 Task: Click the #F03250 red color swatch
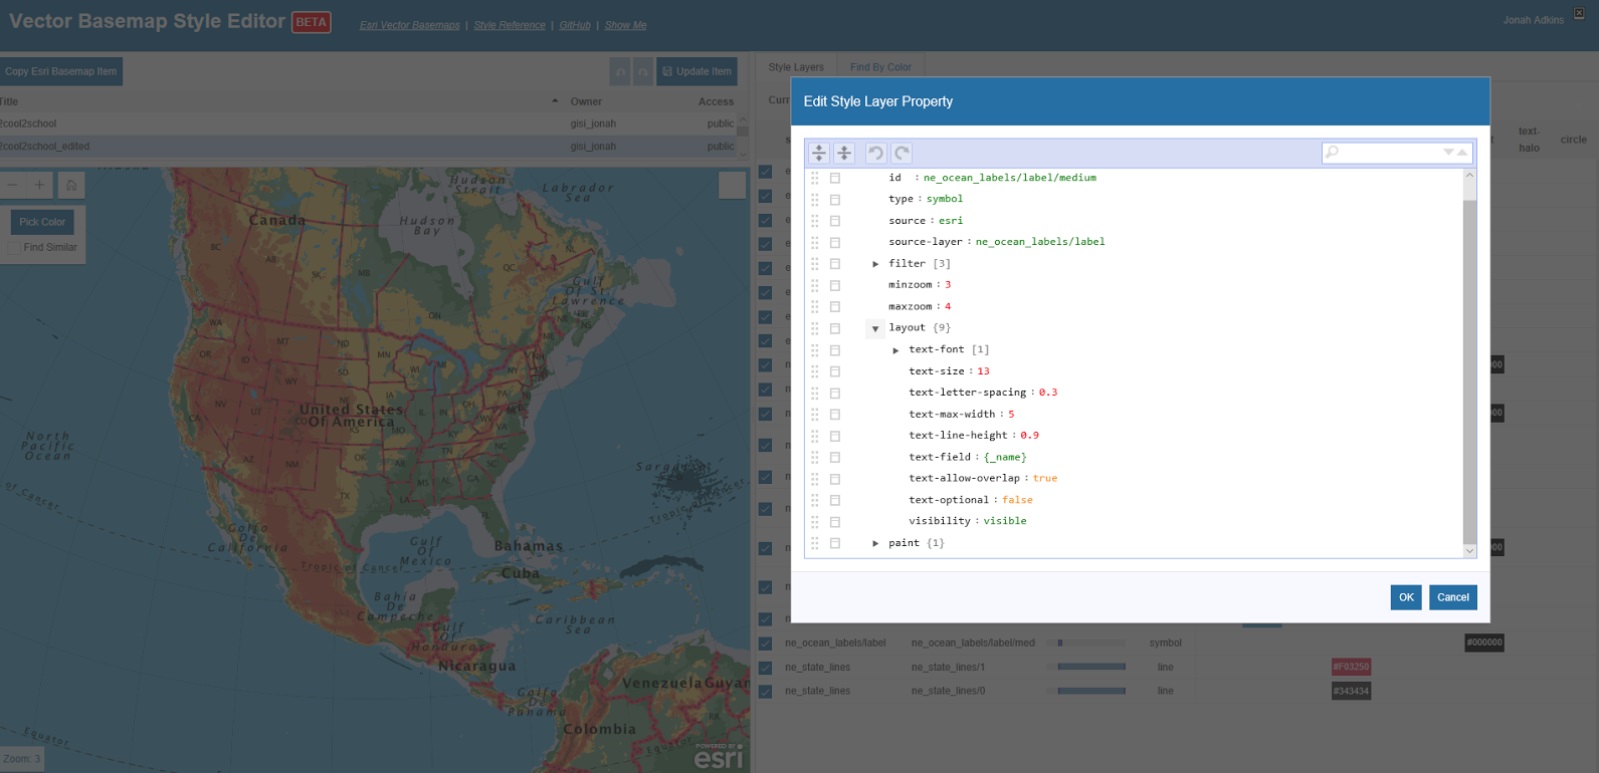click(x=1351, y=667)
